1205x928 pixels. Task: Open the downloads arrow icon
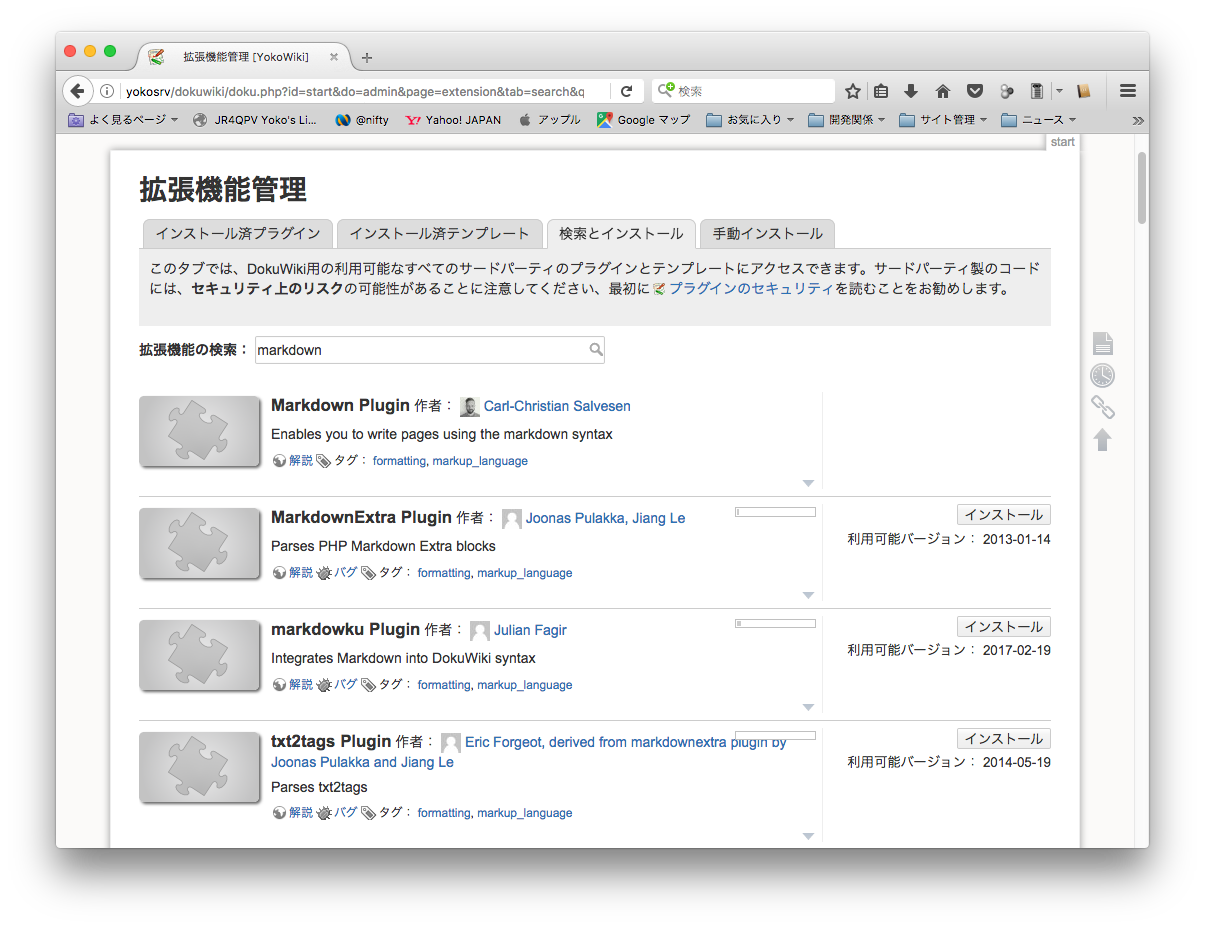pyautogui.click(x=911, y=91)
